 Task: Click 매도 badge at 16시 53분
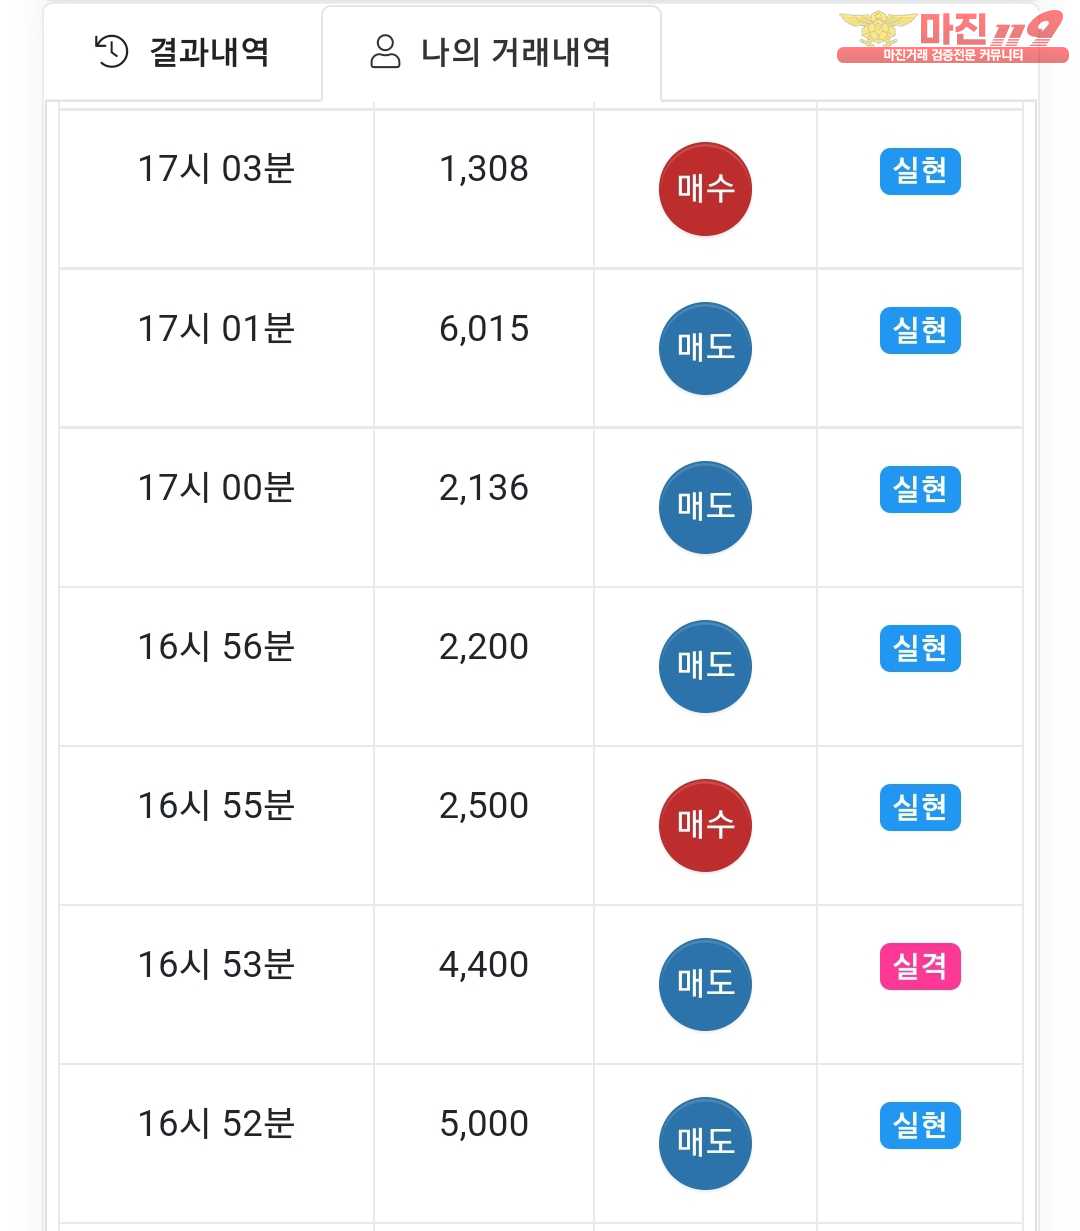(705, 984)
